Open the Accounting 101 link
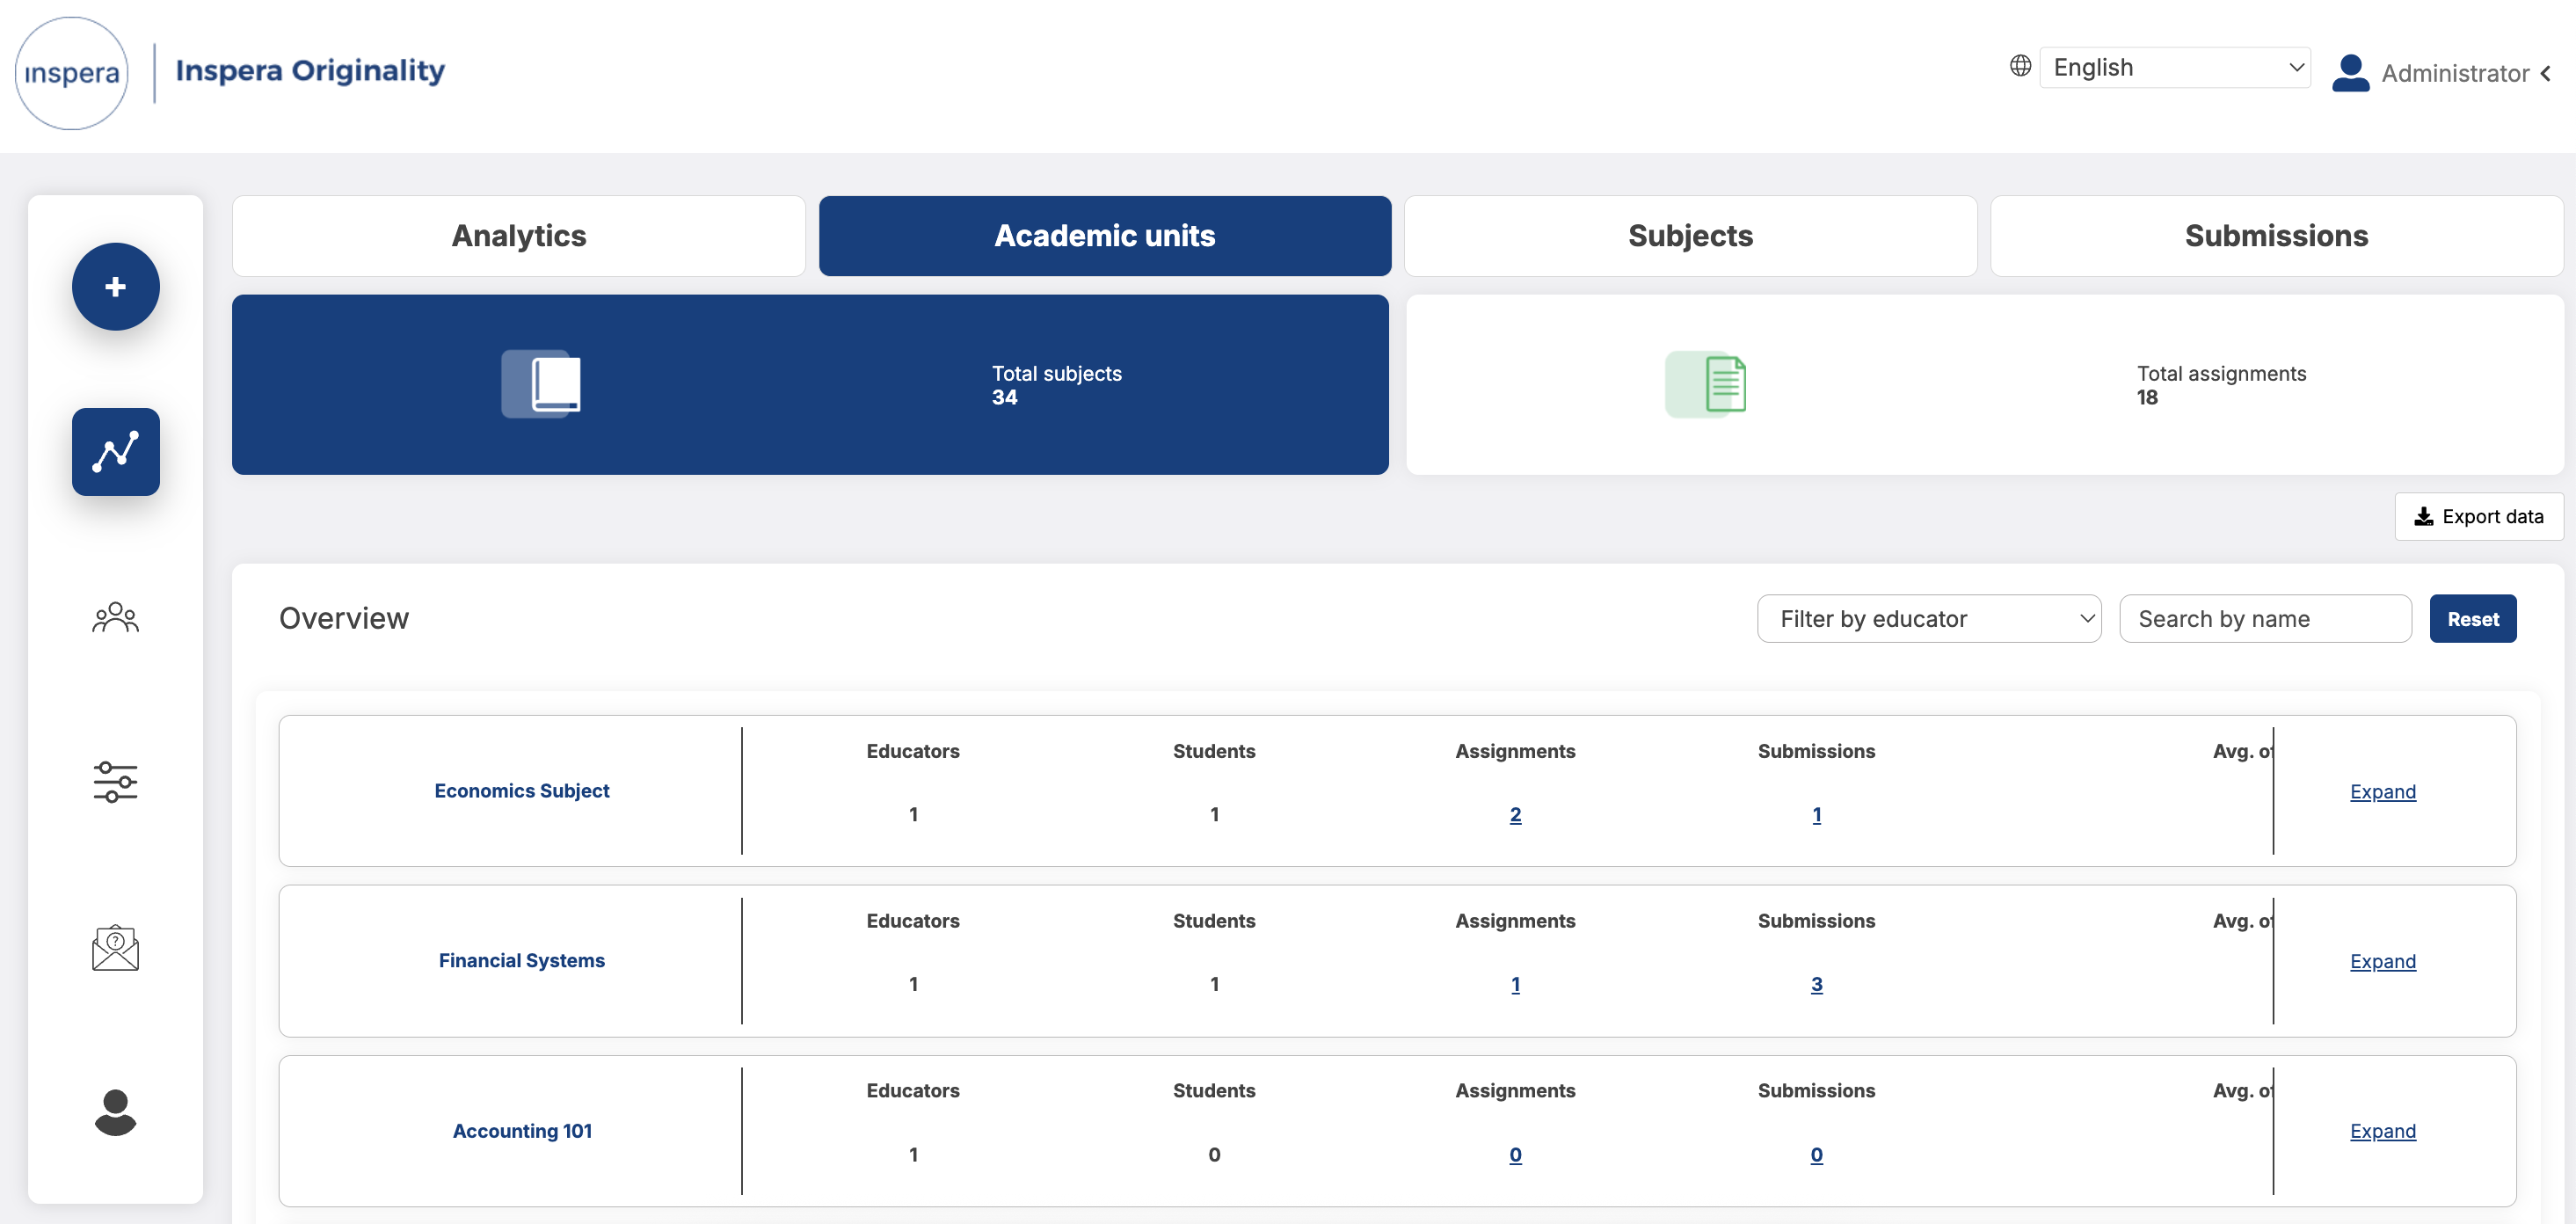This screenshot has width=2576, height=1224. (522, 1131)
